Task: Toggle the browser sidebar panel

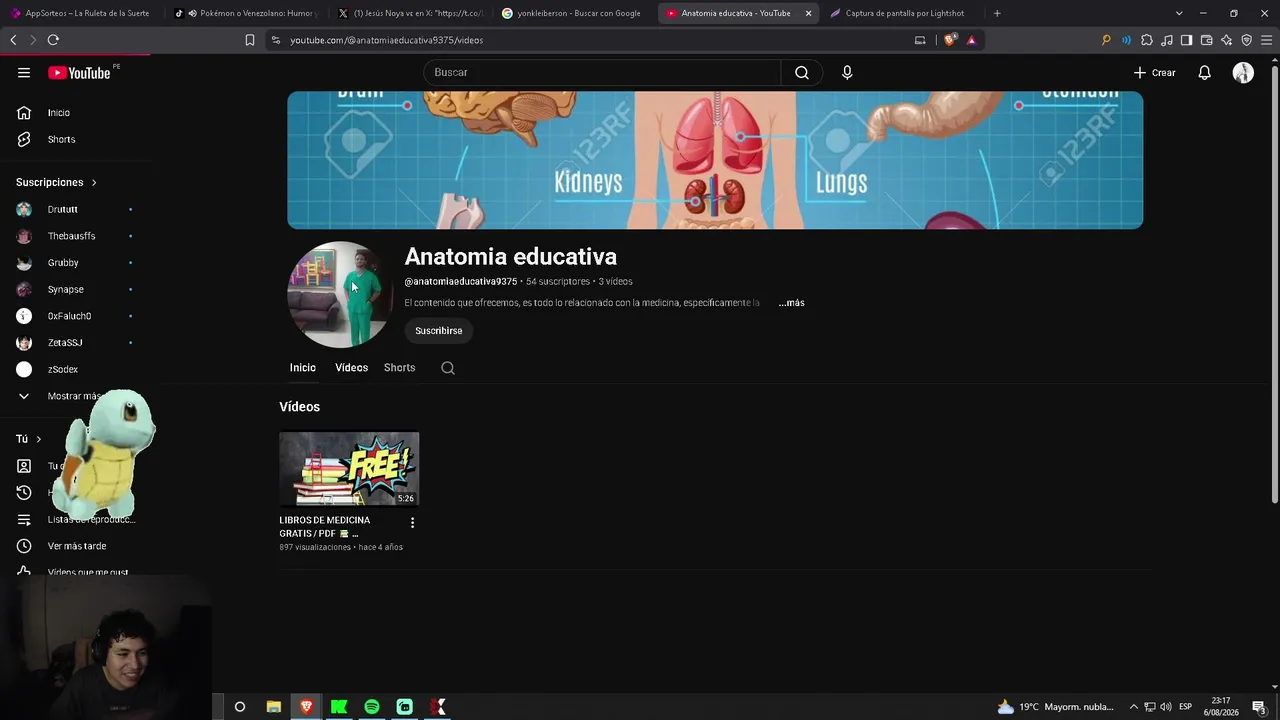Action: pos(1186,40)
